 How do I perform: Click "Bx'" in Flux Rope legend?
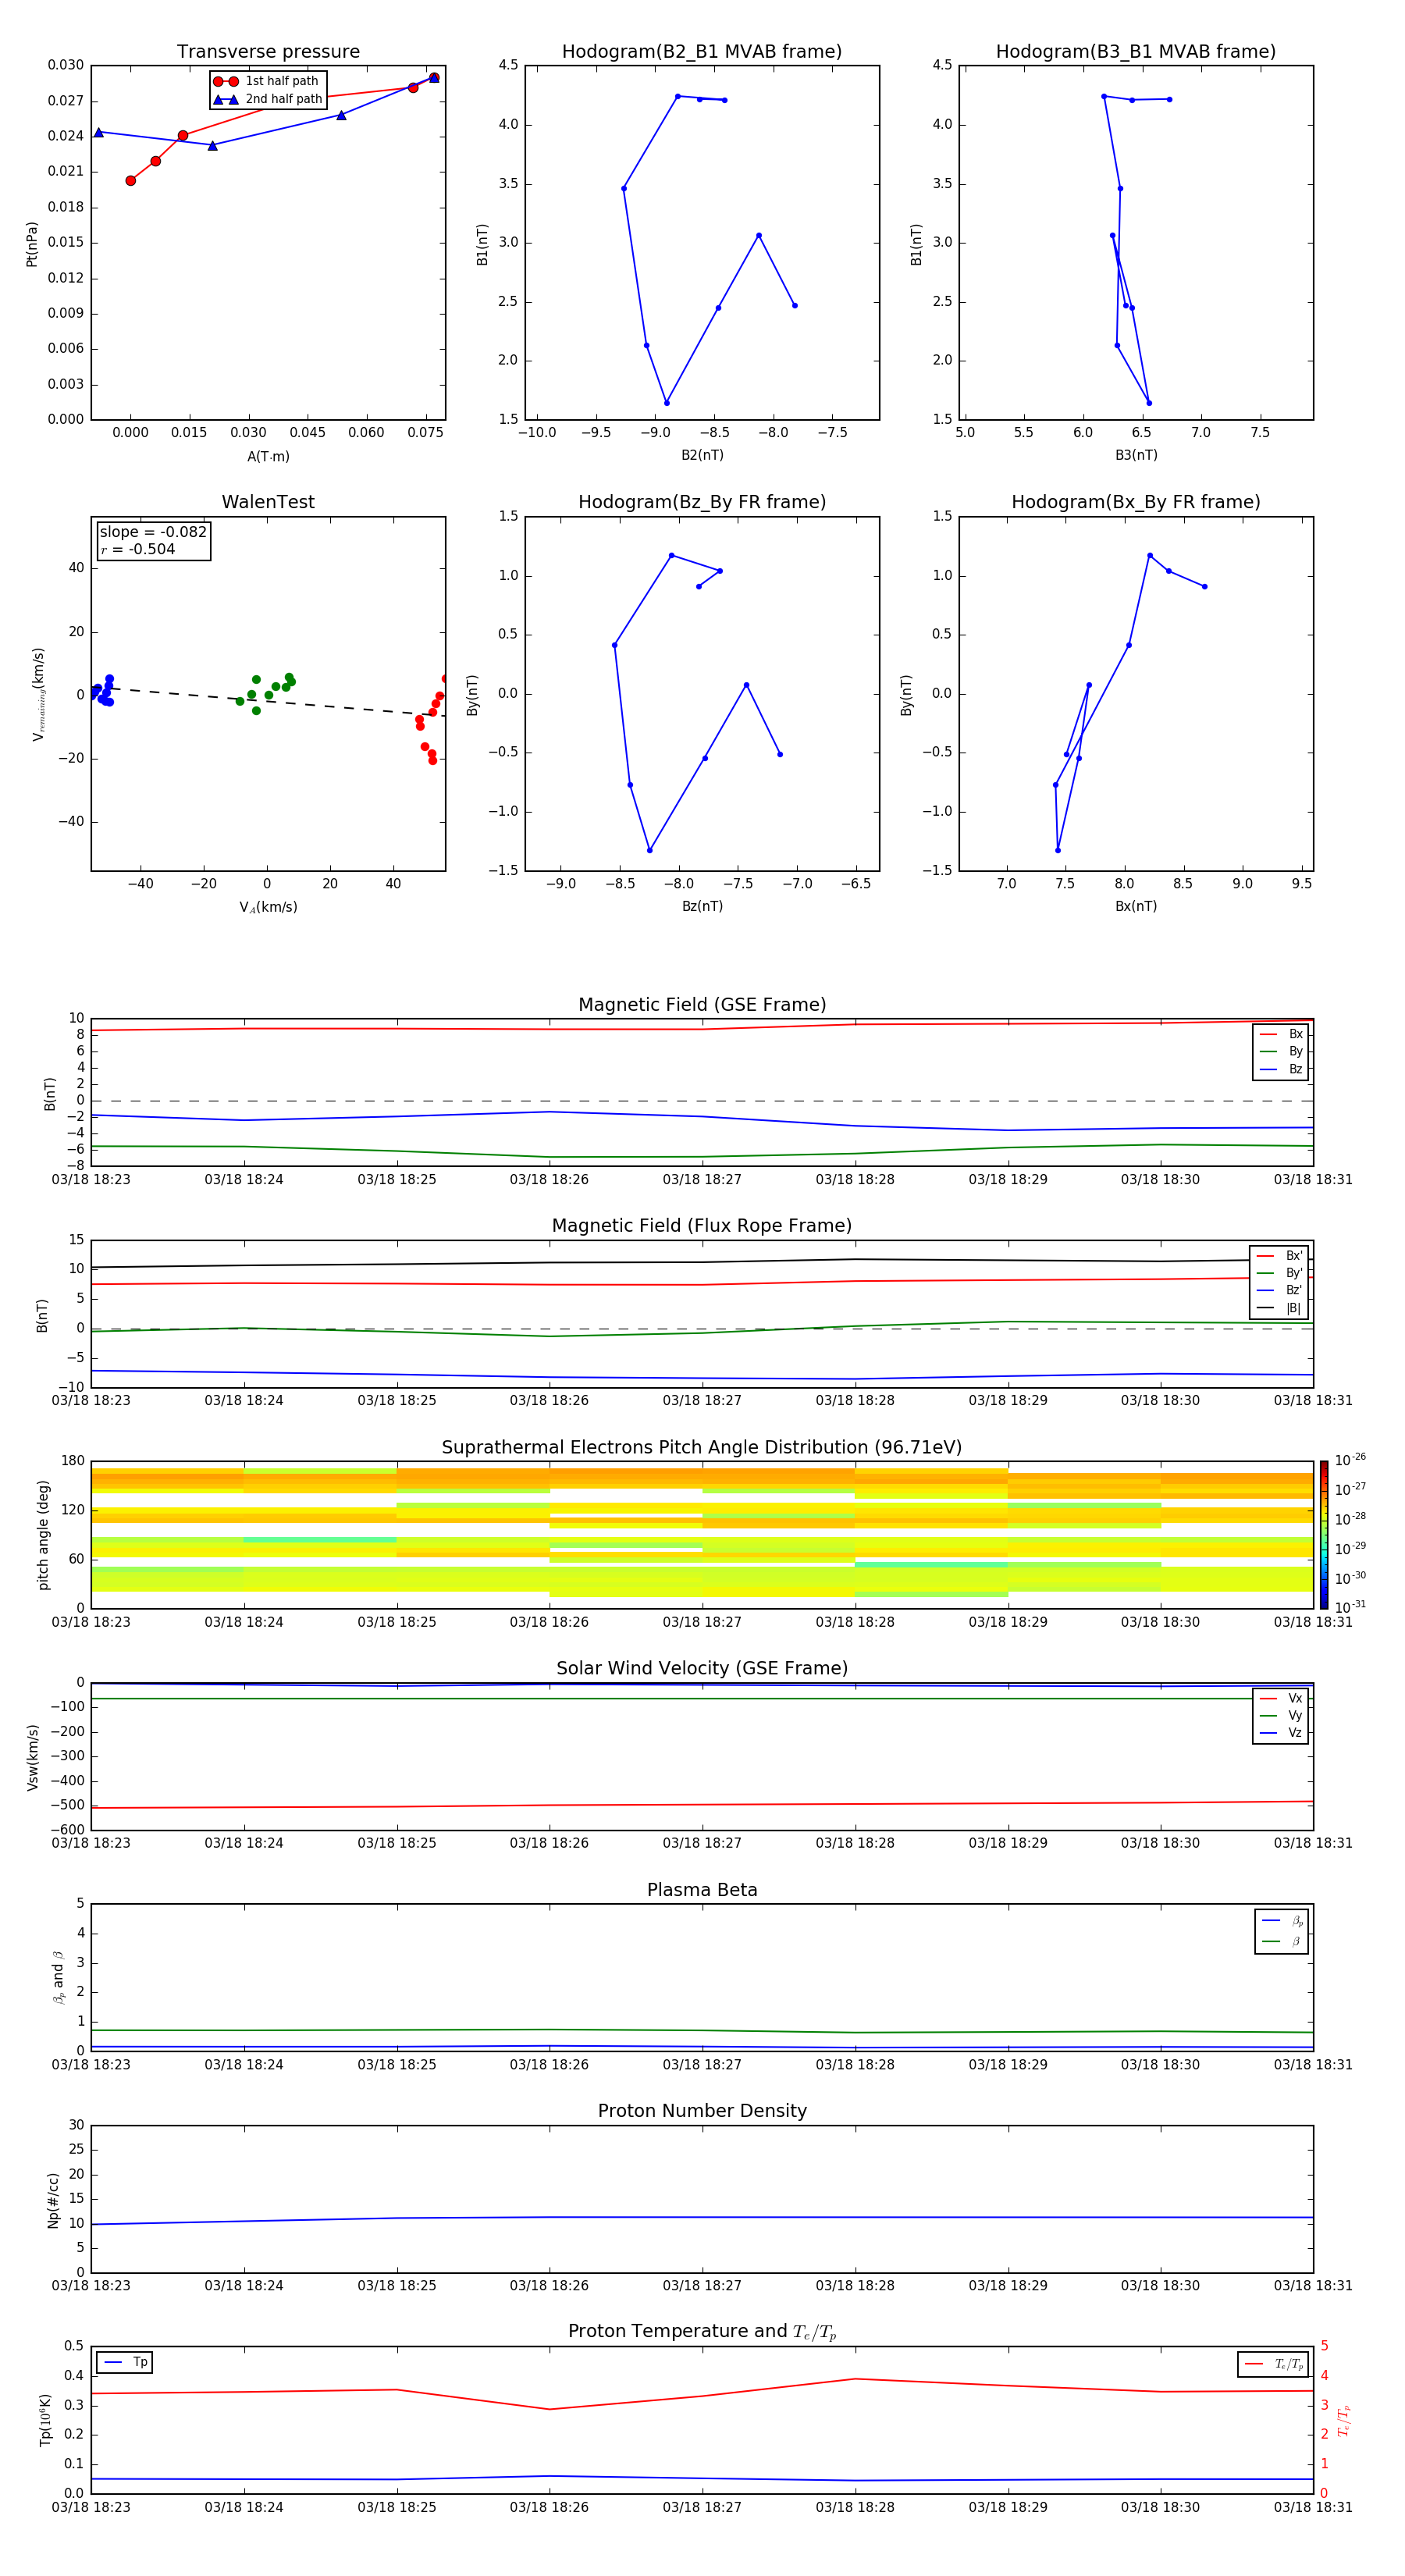[x=1279, y=1256]
